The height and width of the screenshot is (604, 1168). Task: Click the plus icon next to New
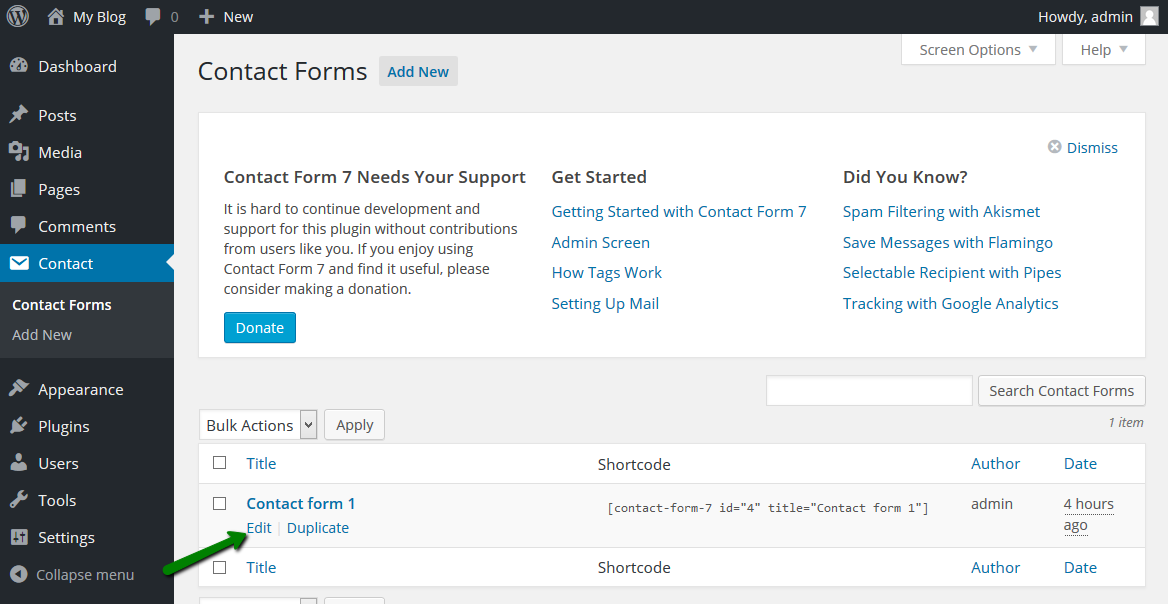206,16
